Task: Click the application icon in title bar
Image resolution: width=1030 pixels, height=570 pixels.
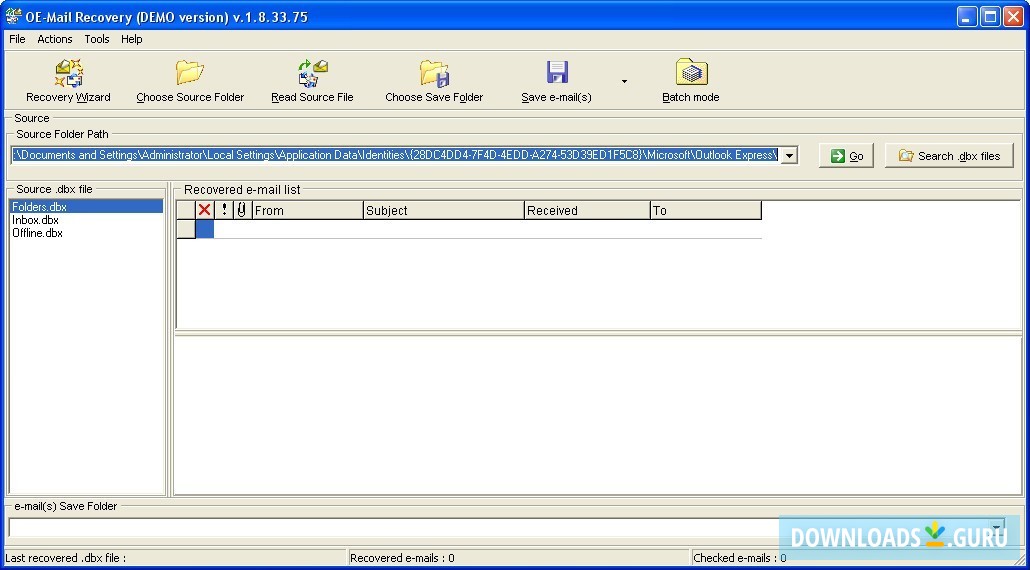Action: tap(13, 16)
